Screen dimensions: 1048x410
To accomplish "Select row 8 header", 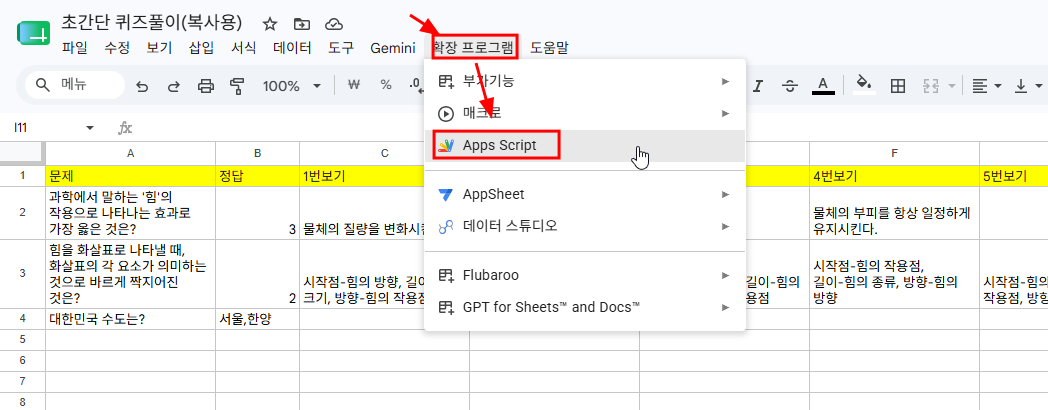I will point(22,402).
